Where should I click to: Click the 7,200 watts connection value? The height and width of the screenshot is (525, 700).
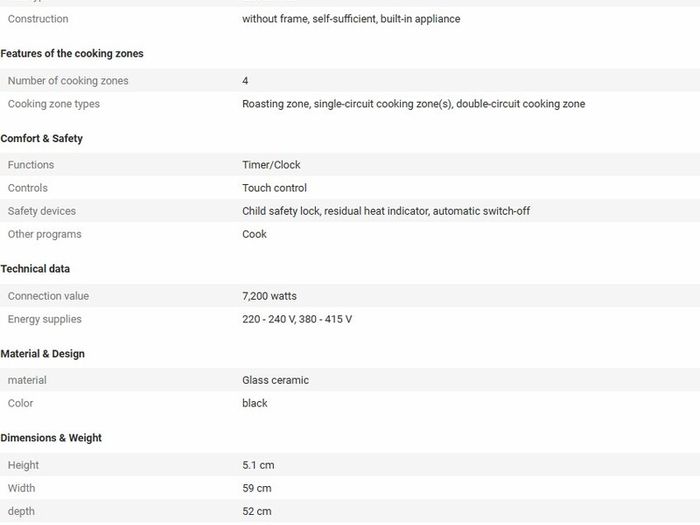[269, 296]
